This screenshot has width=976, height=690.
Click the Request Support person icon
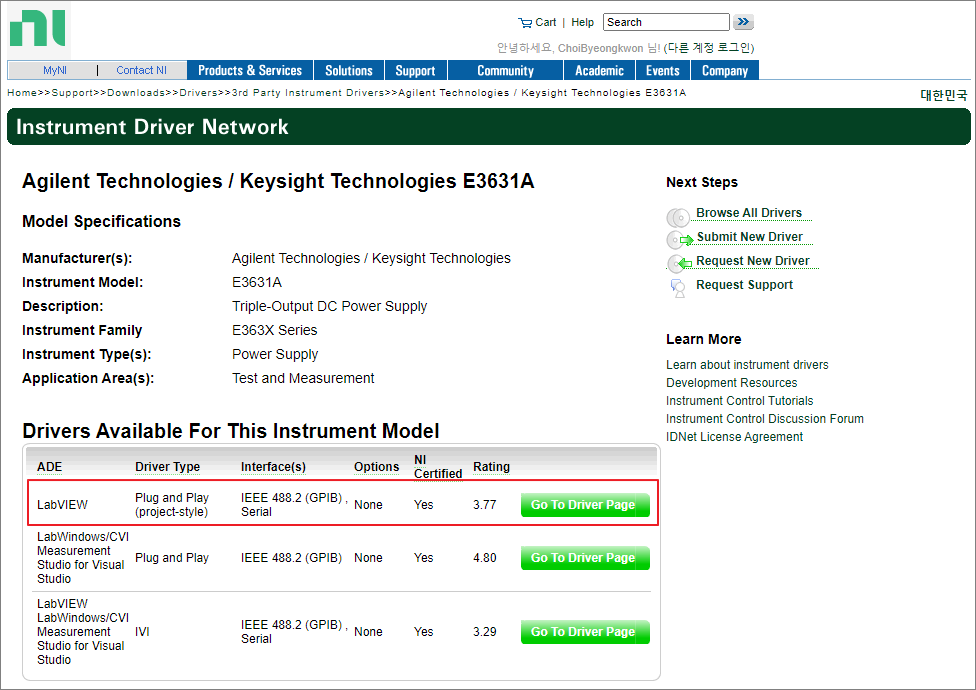(678, 288)
